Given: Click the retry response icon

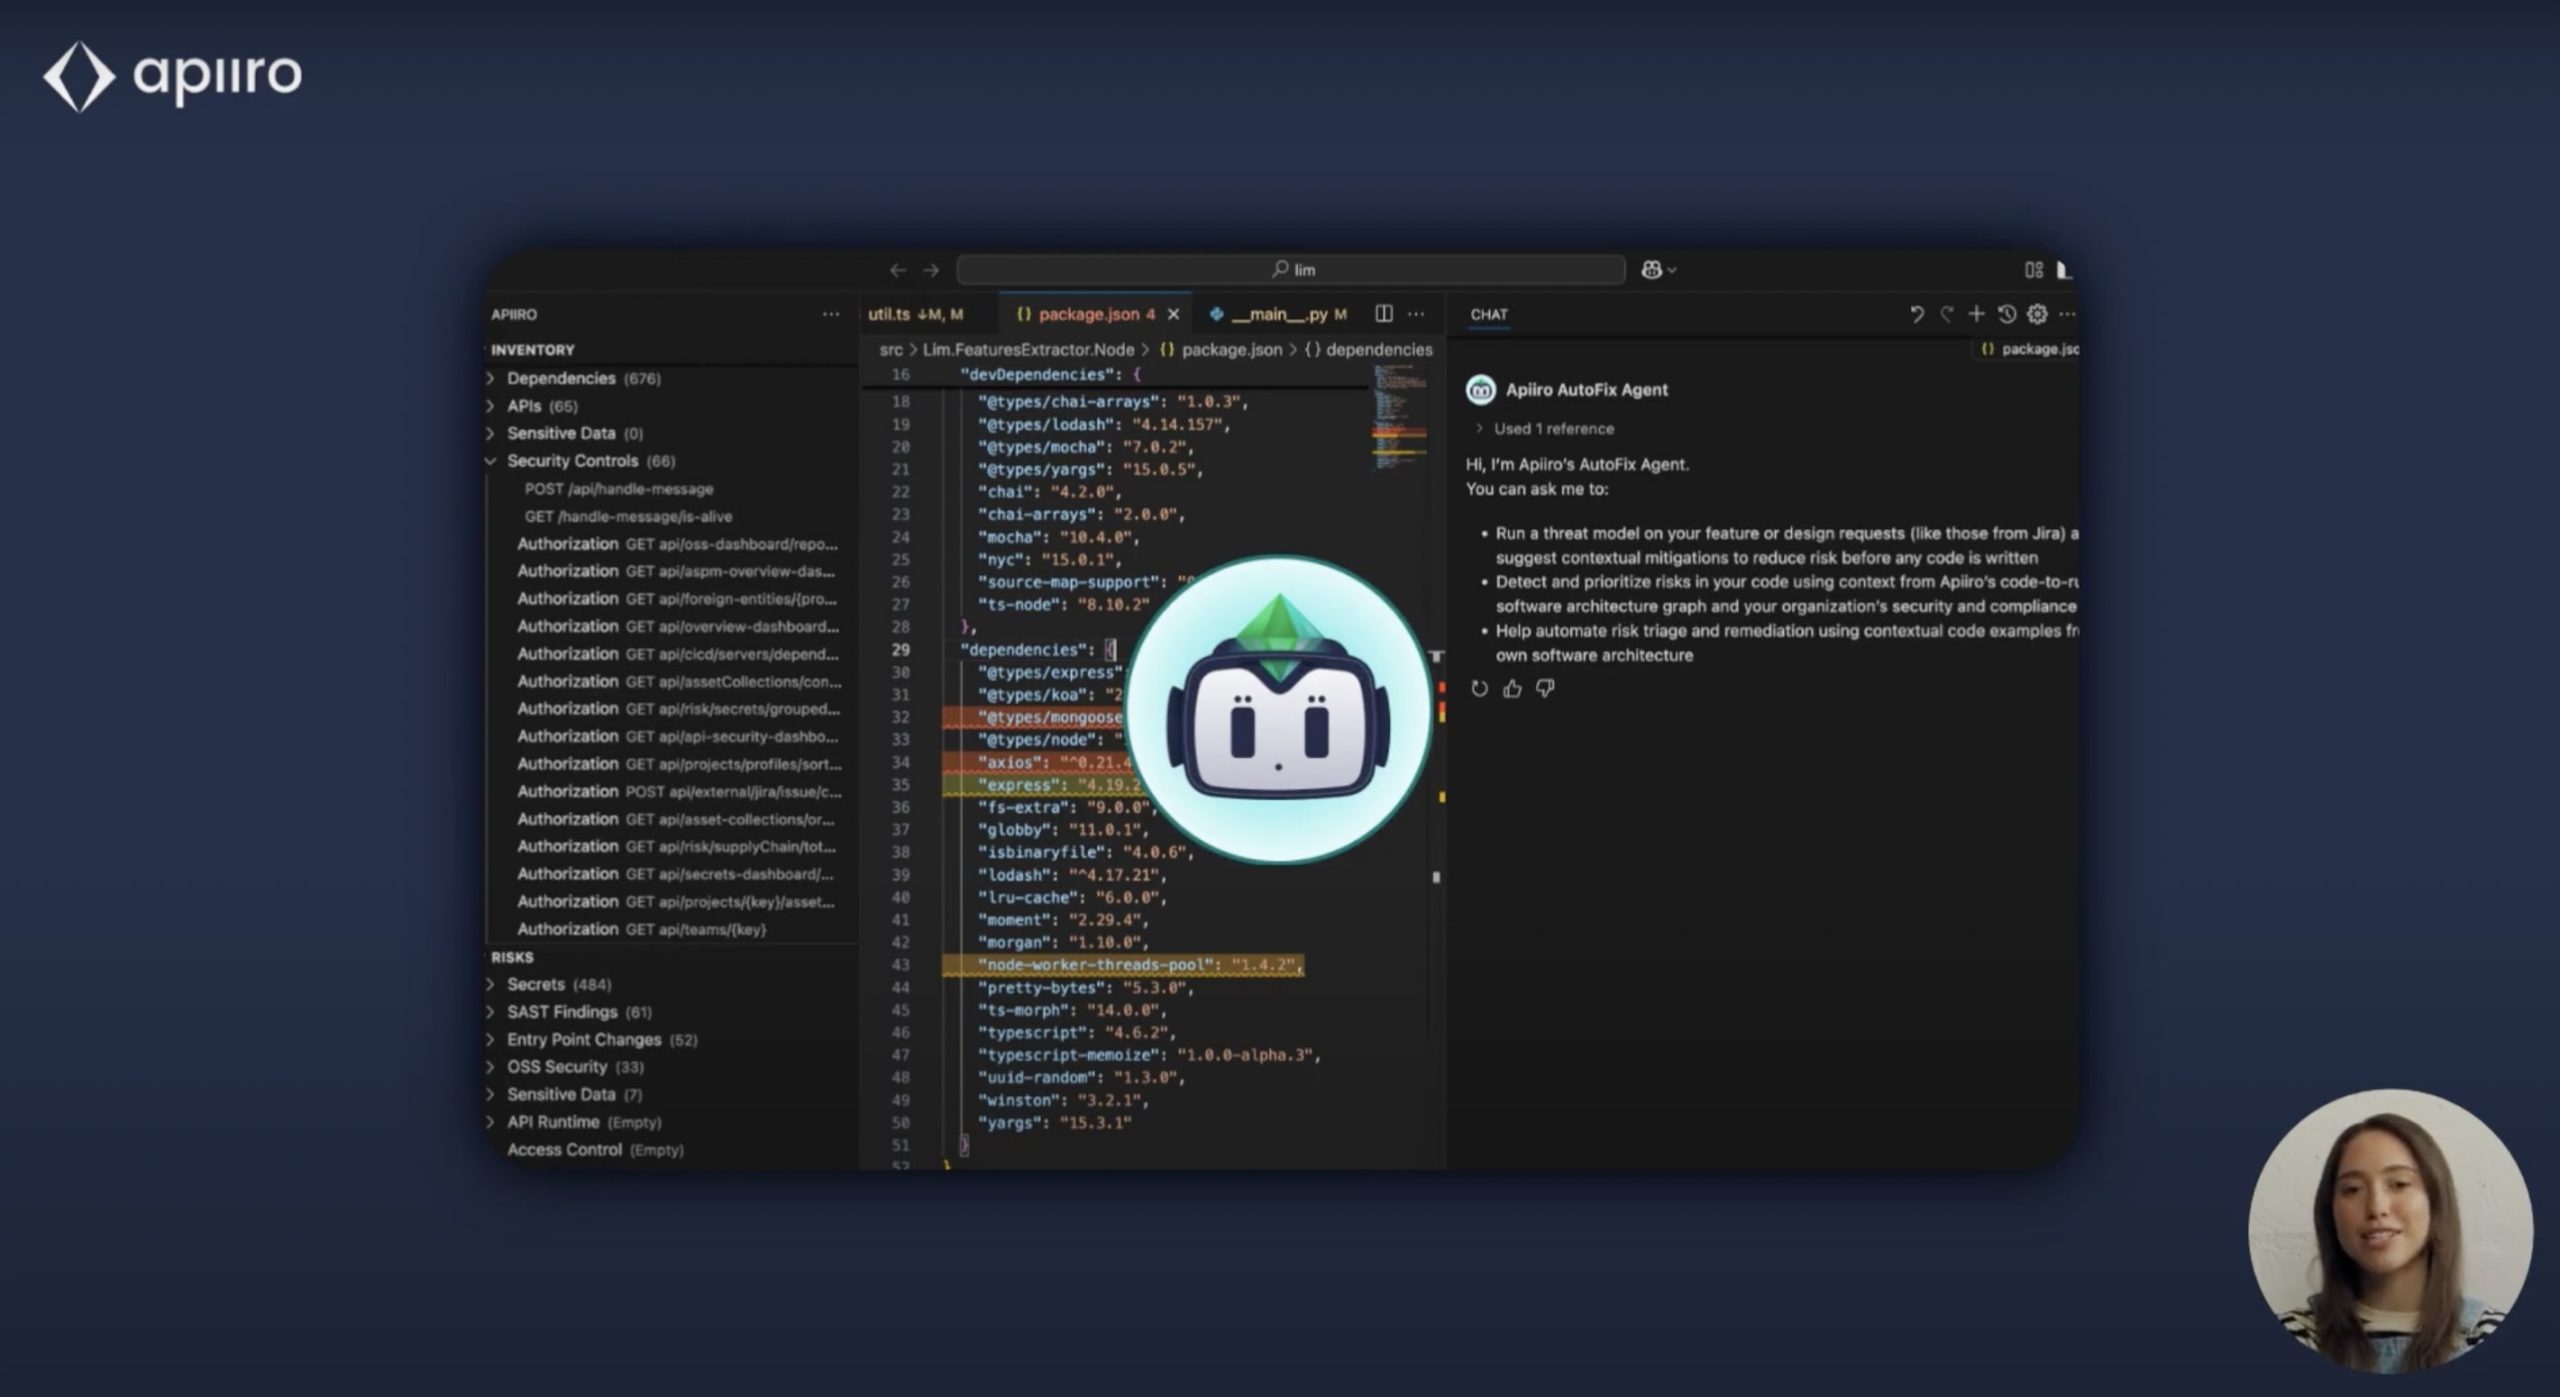Looking at the screenshot, I should click(x=1479, y=688).
